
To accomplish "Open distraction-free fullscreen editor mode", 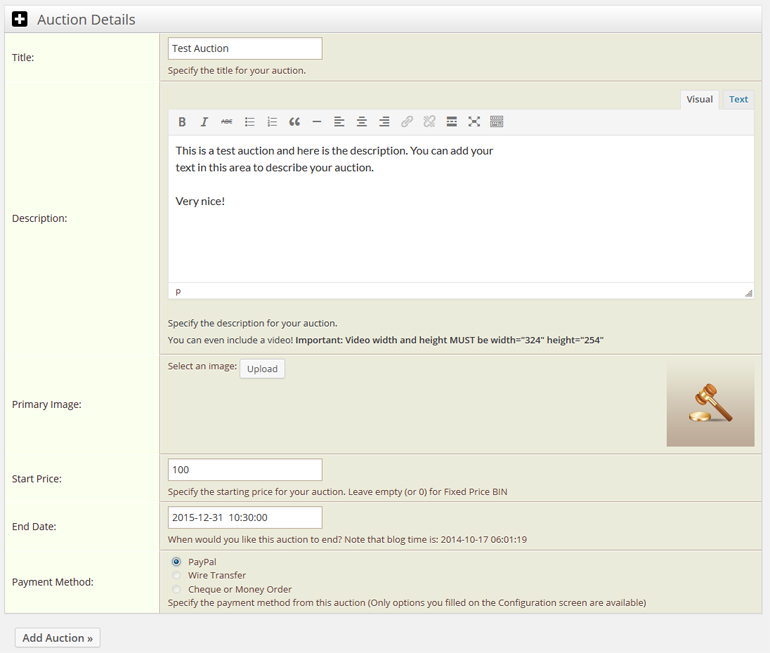I will (474, 122).
